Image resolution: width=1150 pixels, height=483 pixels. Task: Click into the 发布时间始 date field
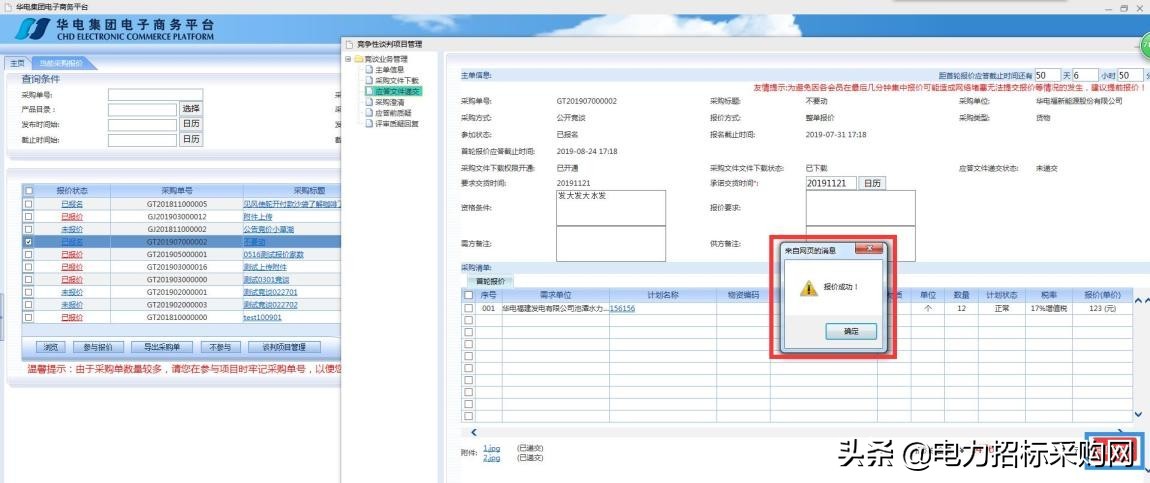(142, 125)
